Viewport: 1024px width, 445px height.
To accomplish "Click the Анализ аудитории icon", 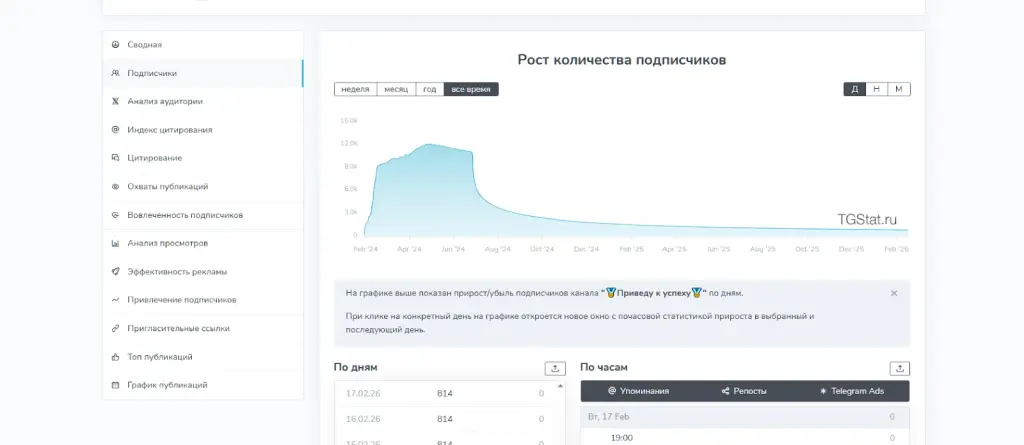I will point(116,101).
